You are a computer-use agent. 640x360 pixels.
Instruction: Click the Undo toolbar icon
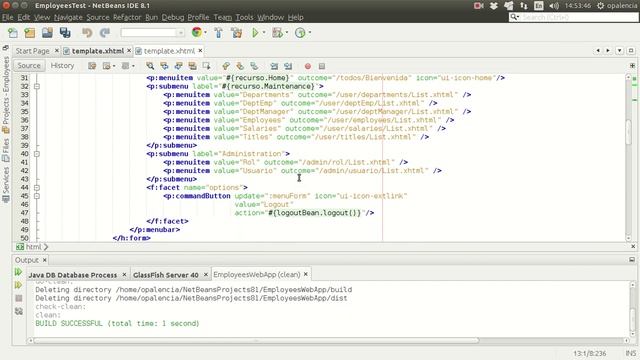[87, 33]
